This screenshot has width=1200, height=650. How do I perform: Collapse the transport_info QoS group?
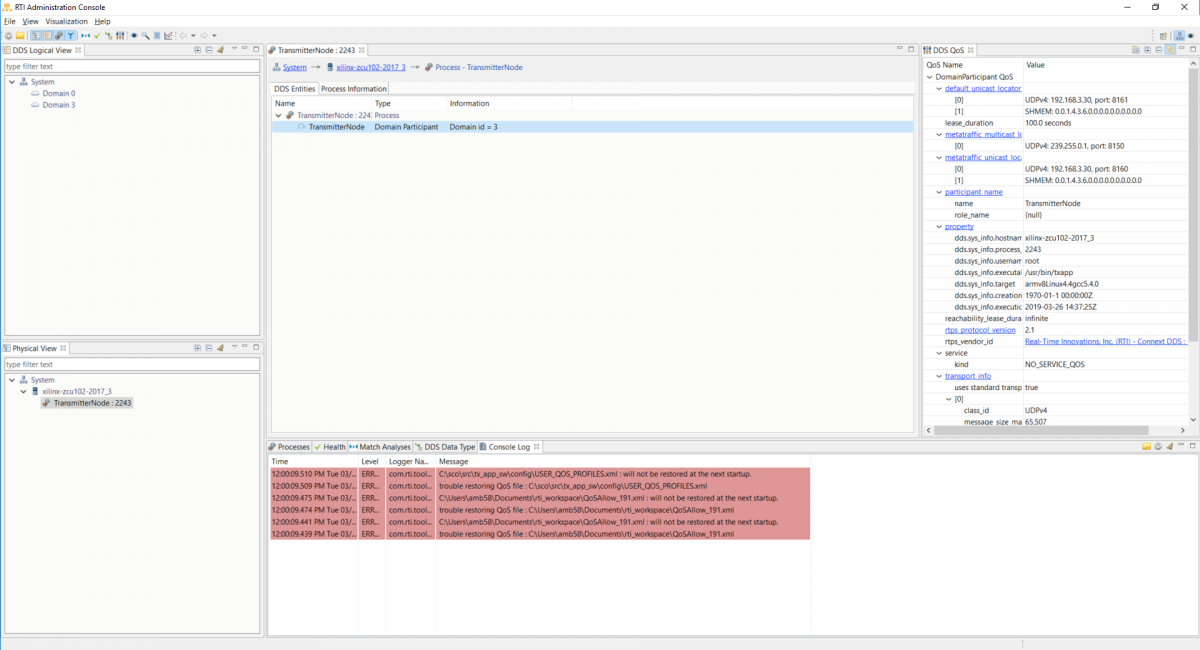tap(938, 376)
